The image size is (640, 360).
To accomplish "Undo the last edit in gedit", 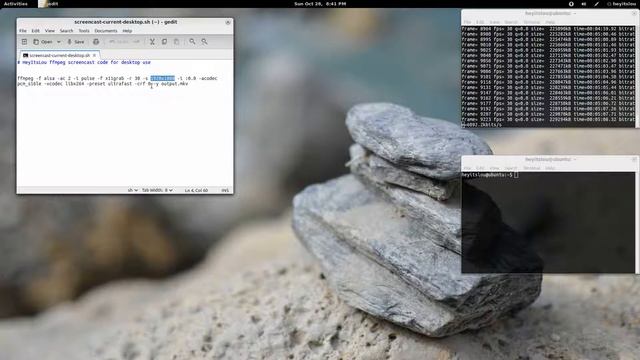I will click(119, 42).
